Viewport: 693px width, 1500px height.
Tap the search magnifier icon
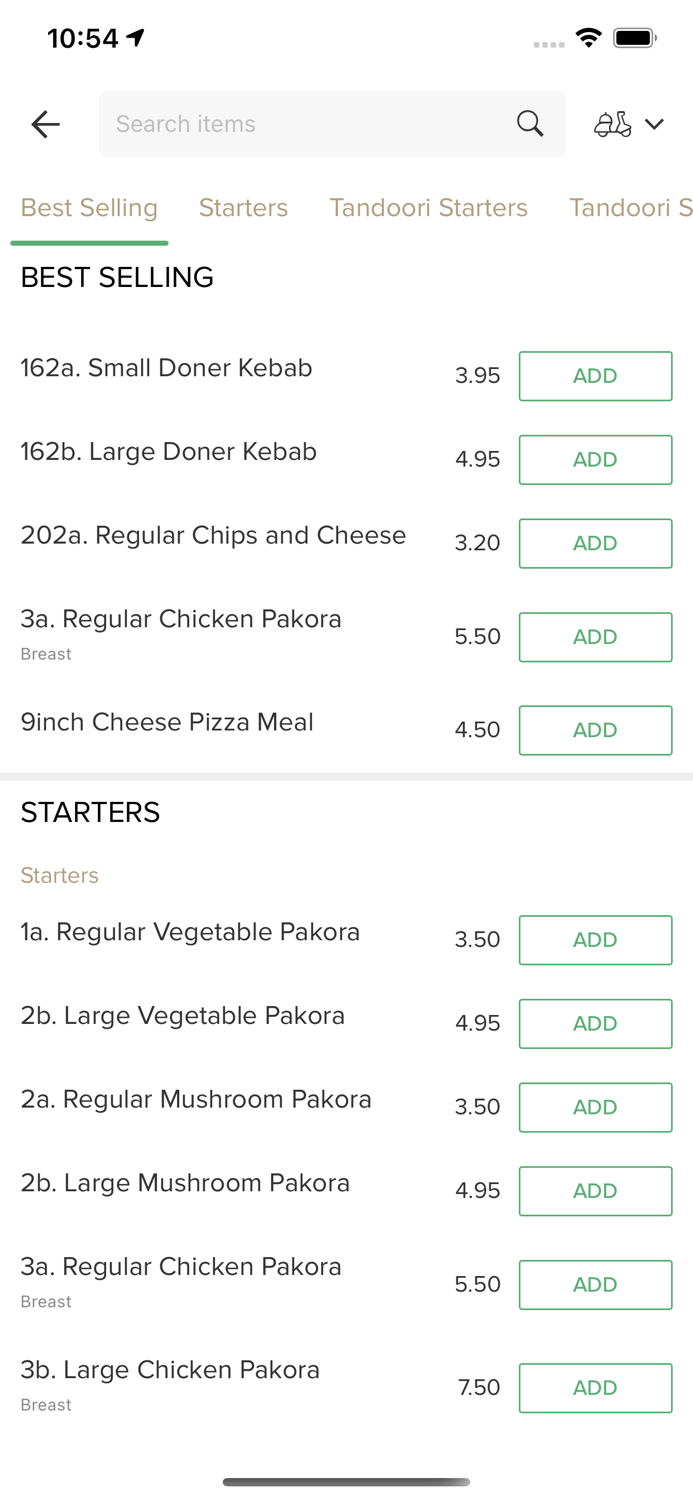click(530, 124)
